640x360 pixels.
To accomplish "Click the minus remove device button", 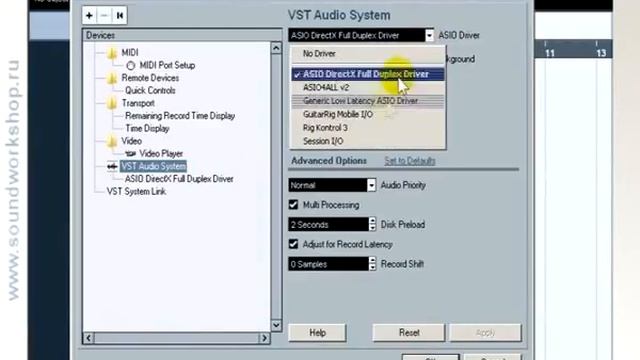I will point(104,16).
